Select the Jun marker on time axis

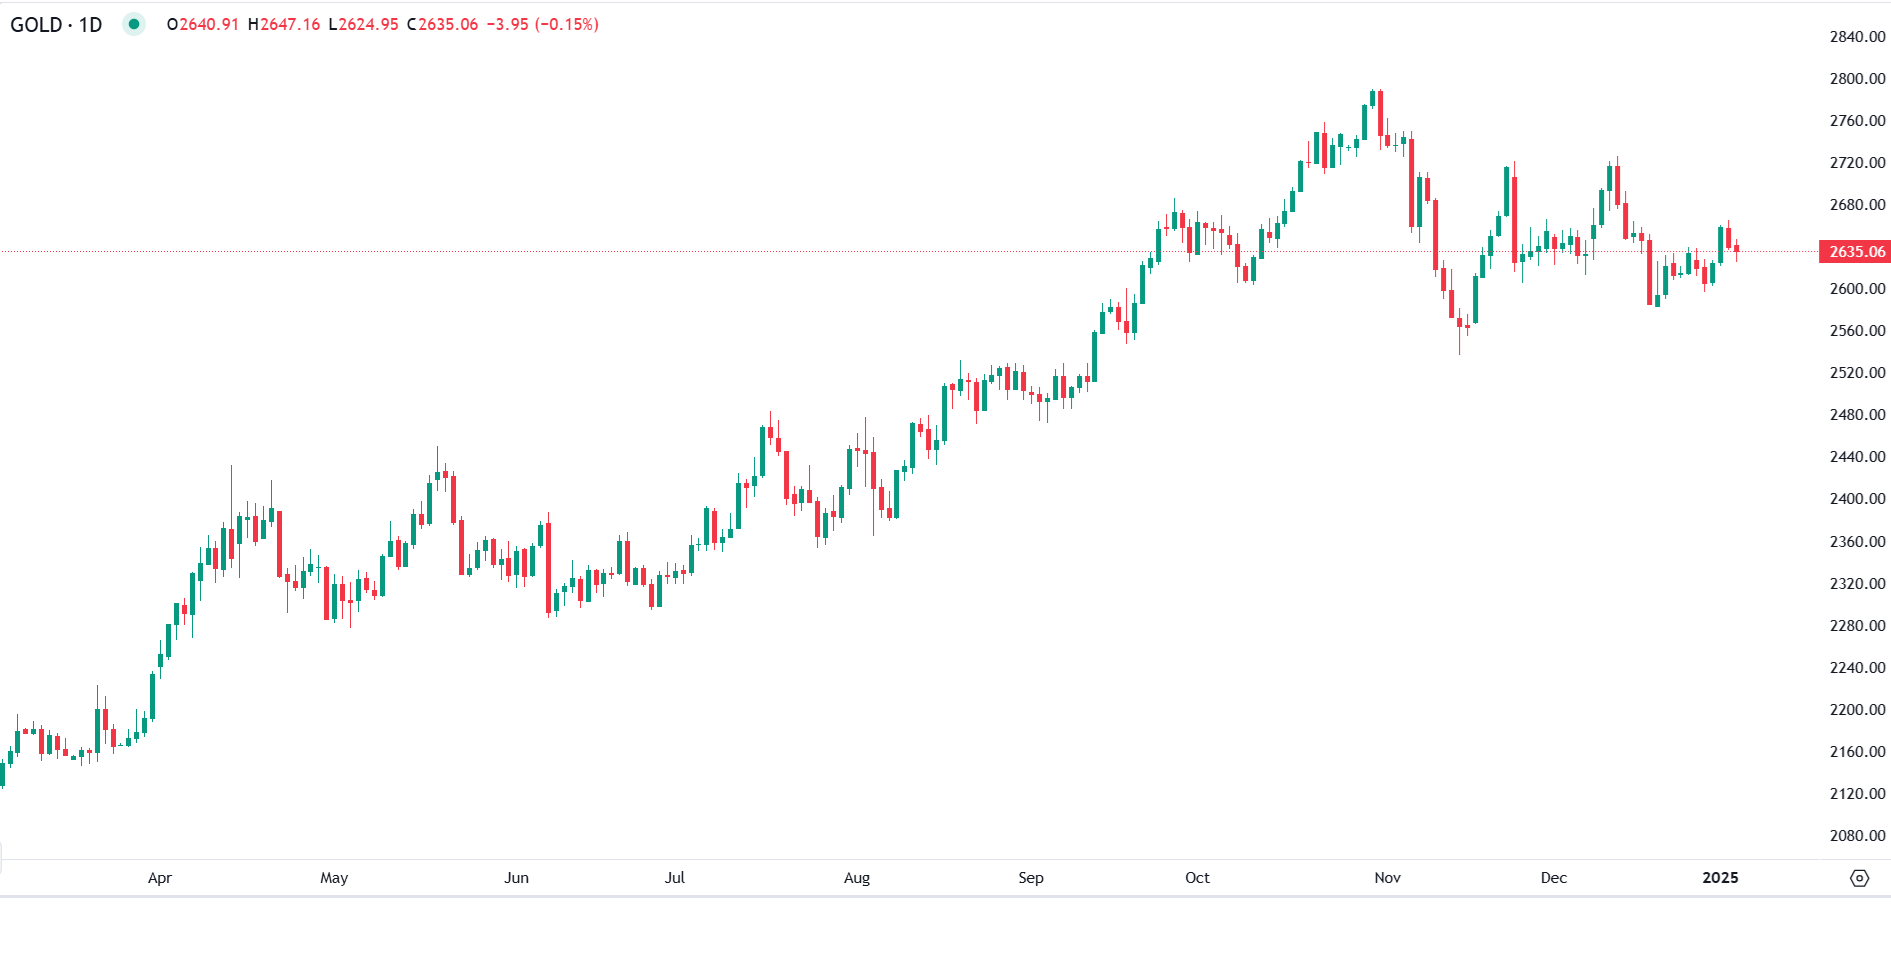tap(516, 878)
